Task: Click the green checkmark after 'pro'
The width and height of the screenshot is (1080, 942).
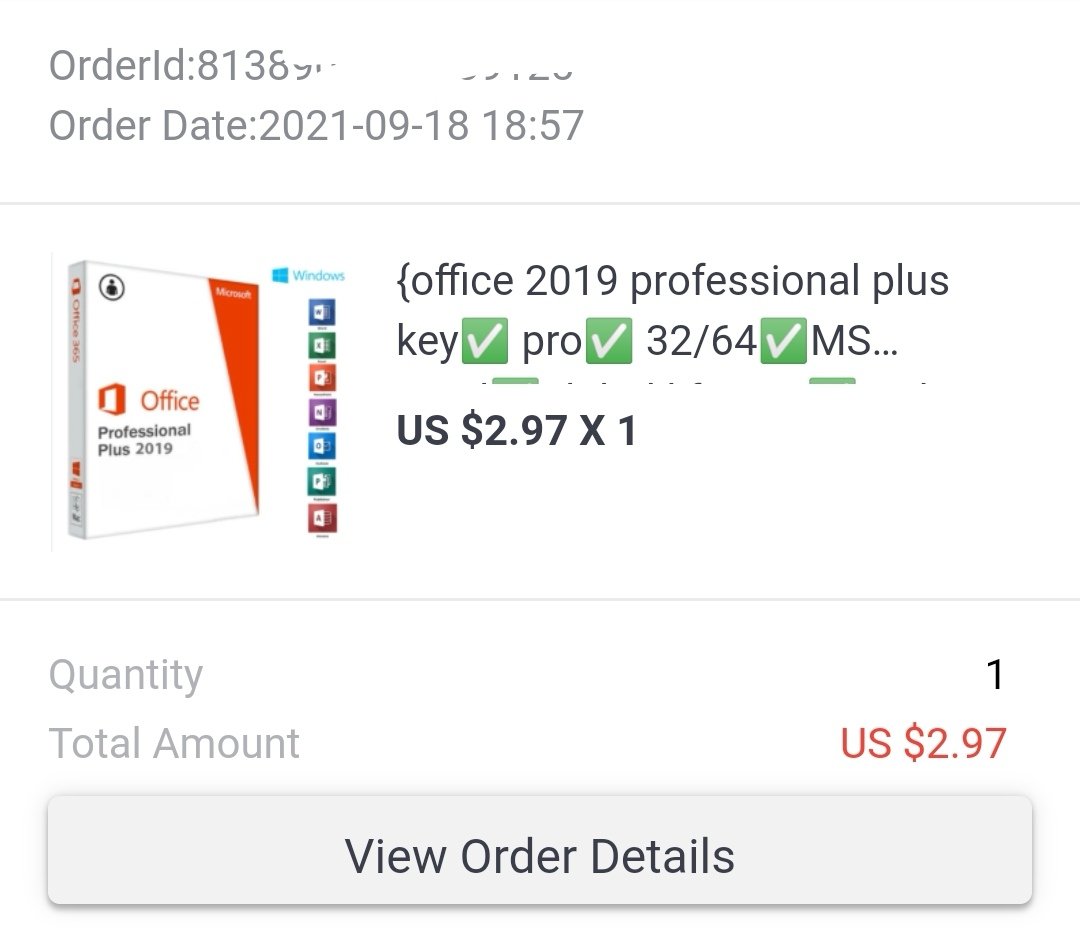Action: pos(609,341)
